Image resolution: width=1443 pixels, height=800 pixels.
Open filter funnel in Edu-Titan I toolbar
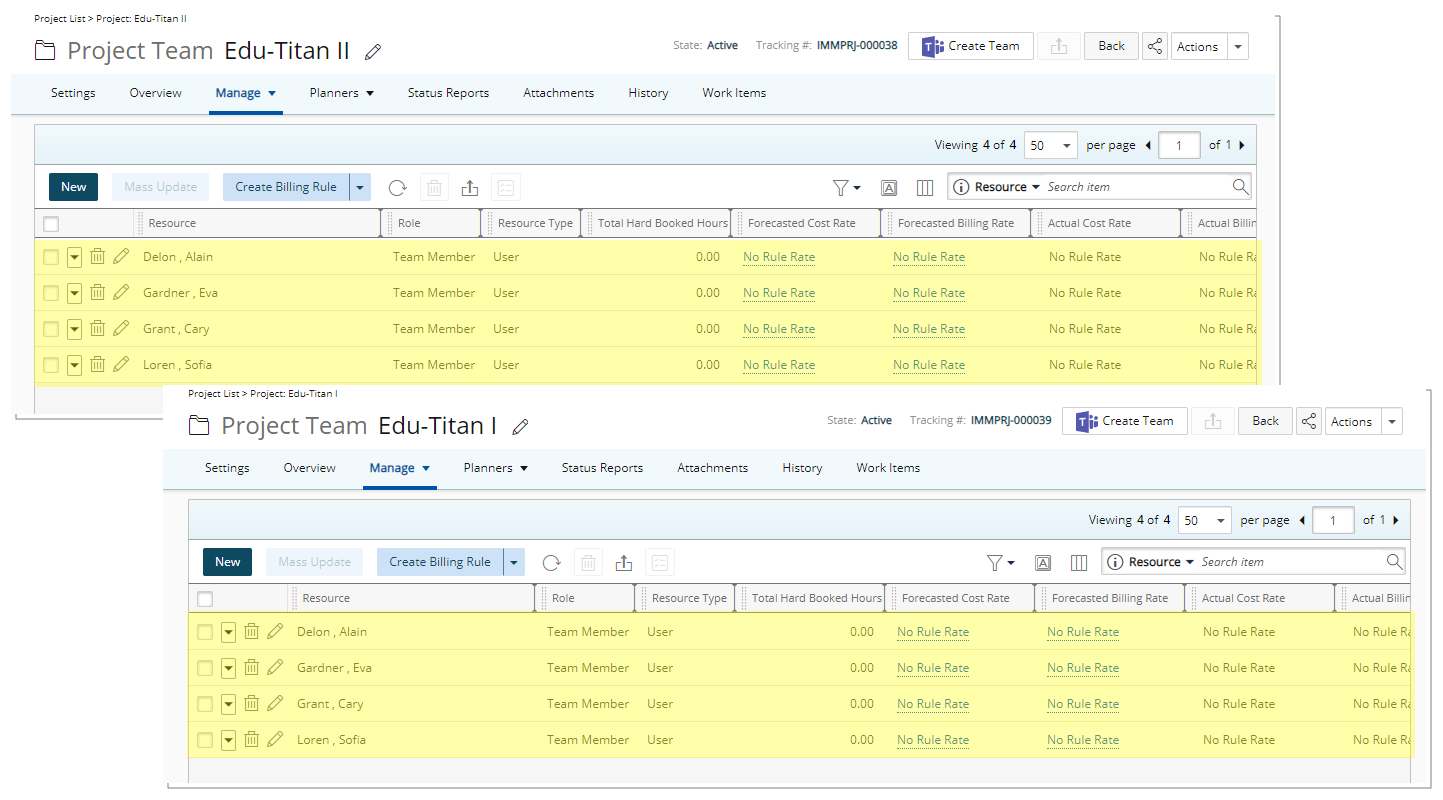1000,562
